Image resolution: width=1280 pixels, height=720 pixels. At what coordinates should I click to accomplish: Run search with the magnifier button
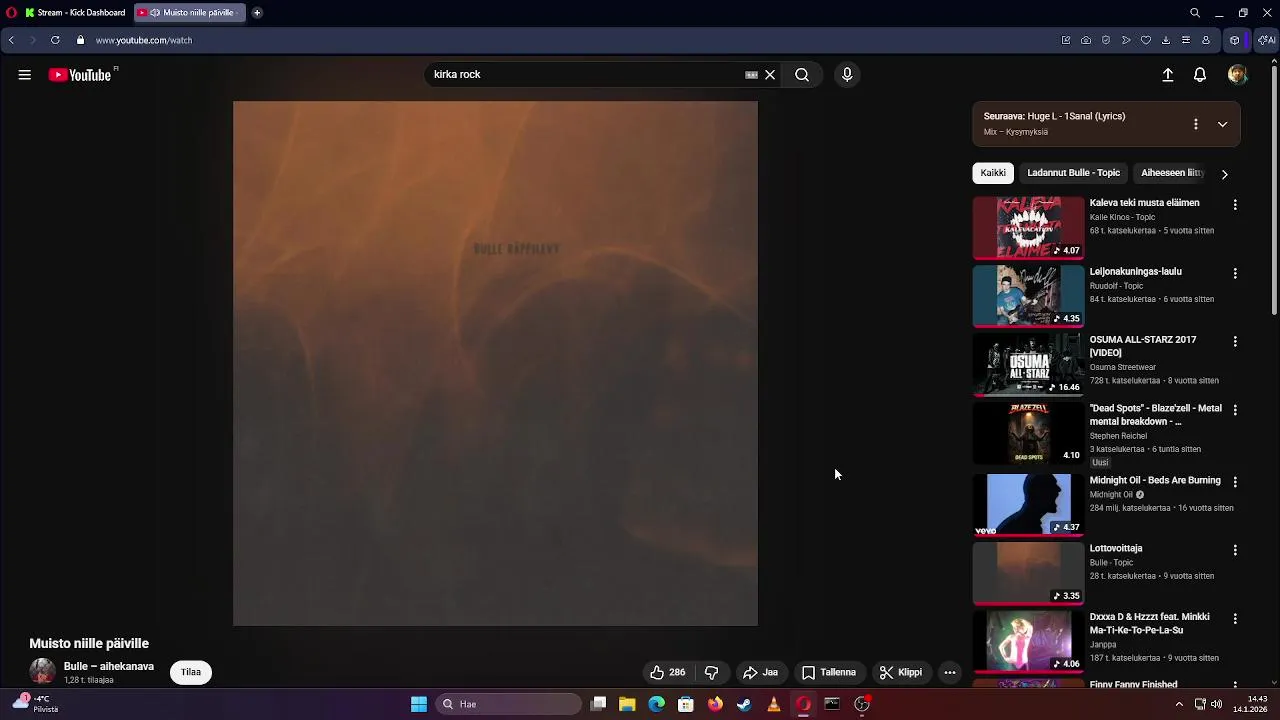[802, 75]
